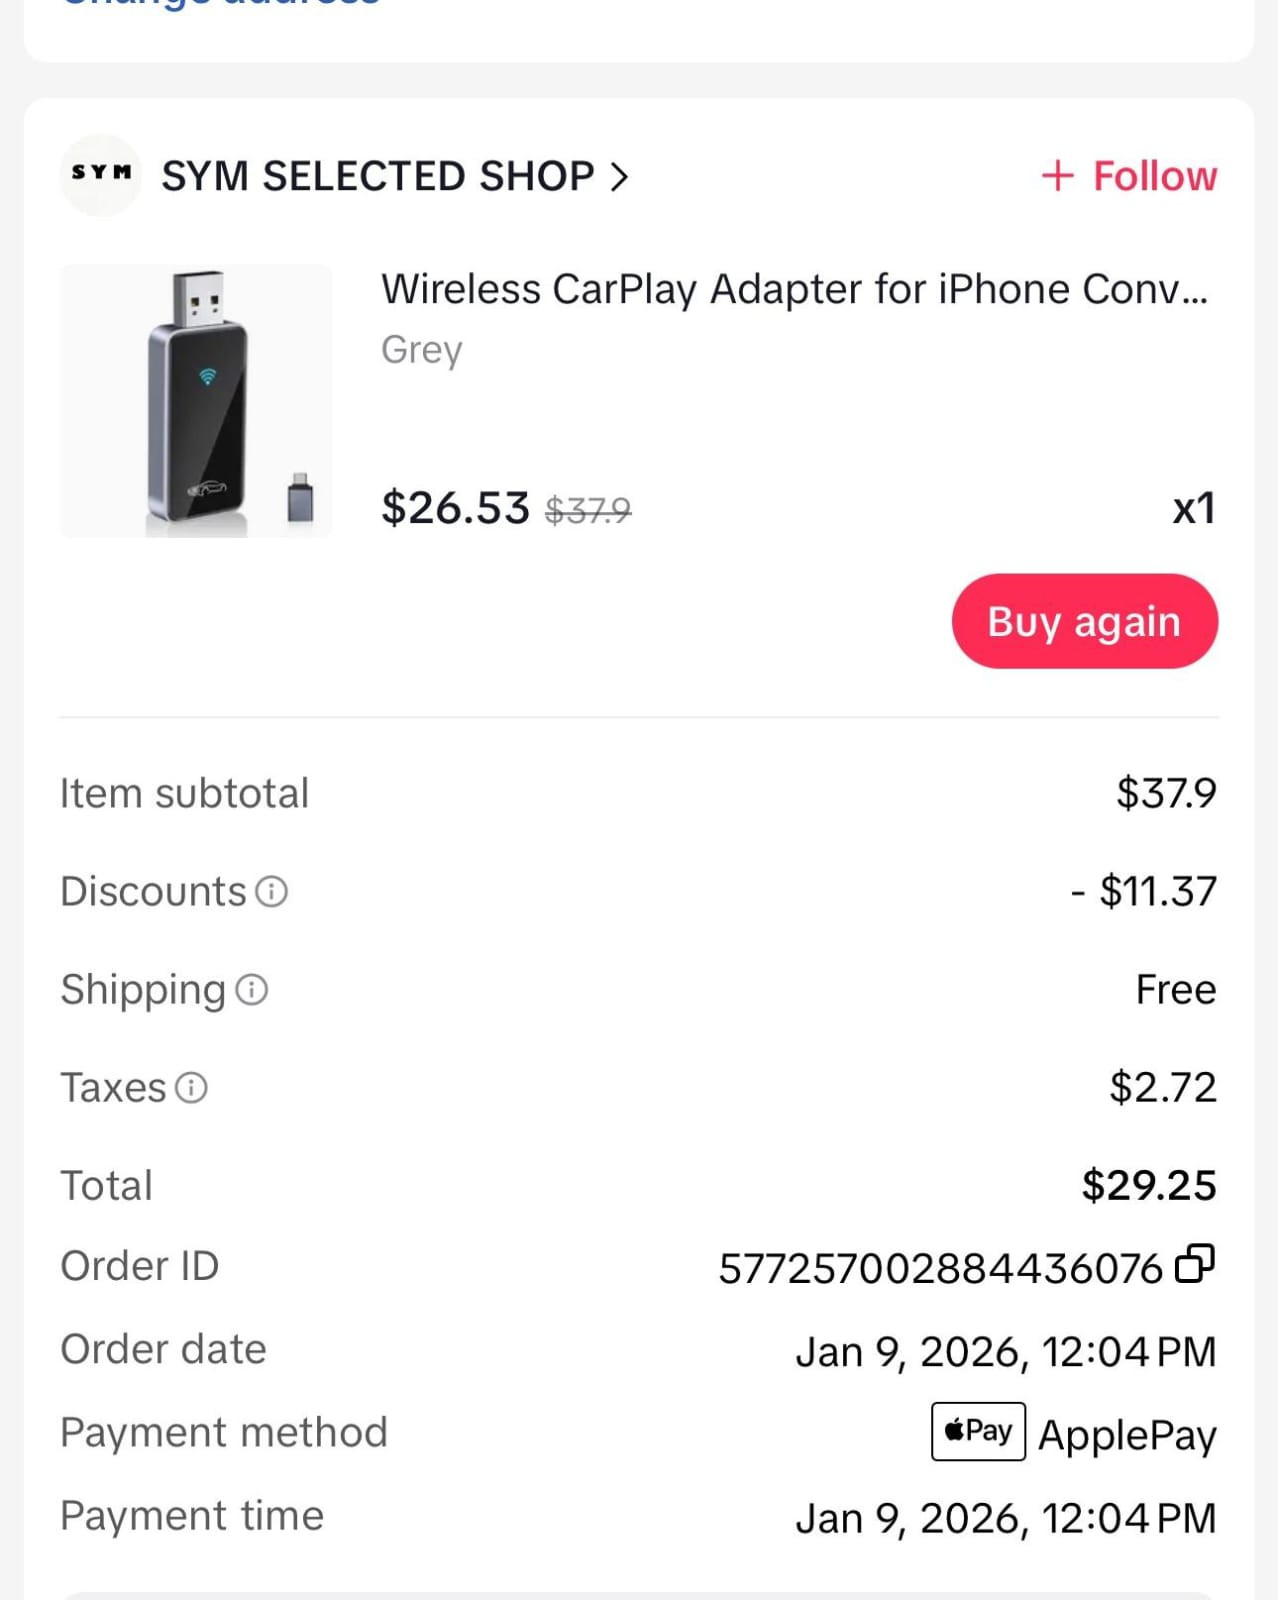The image size is (1278, 1600).
Task: Tap the $29.25 total amount
Action: pos(1148,1186)
